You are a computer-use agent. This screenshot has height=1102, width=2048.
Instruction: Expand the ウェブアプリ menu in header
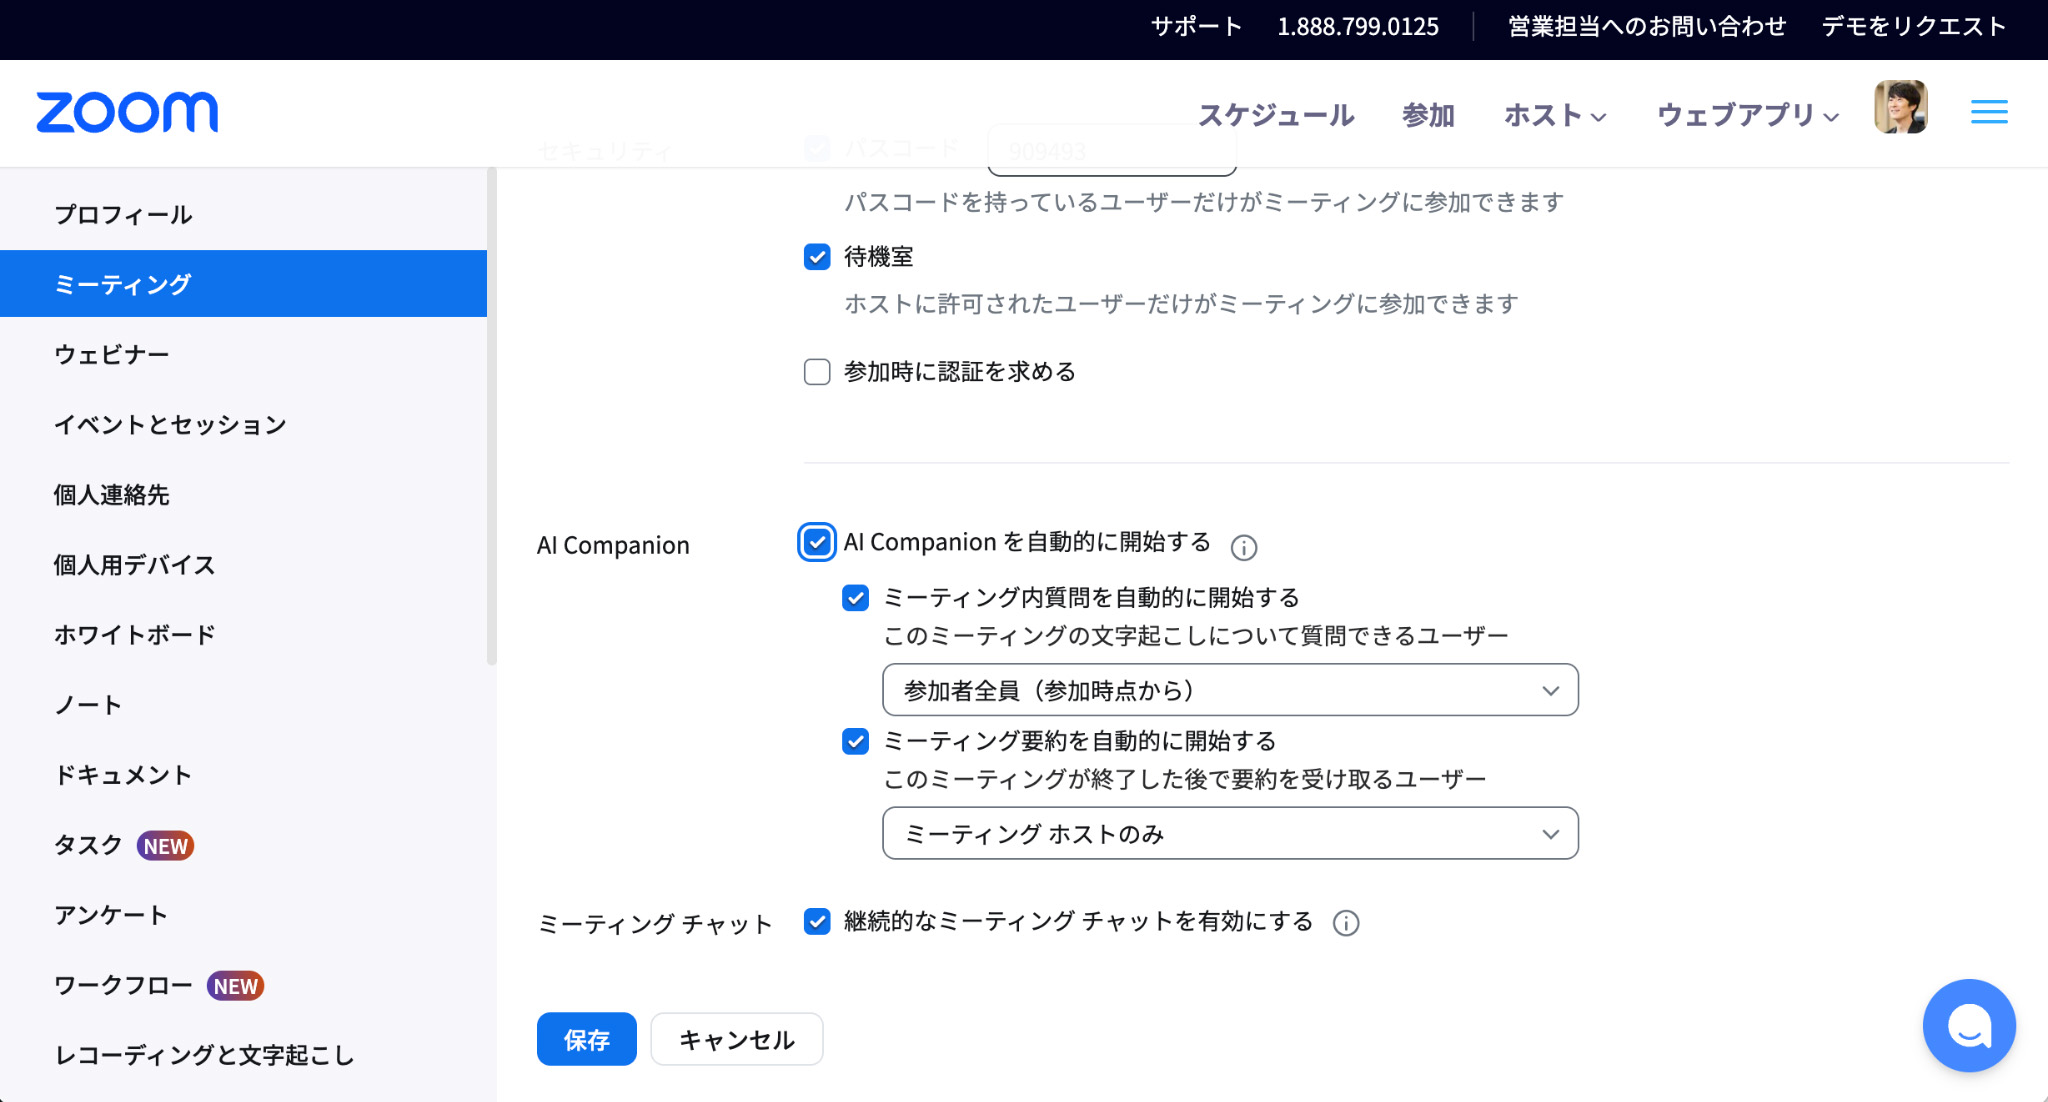coord(1748,115)
